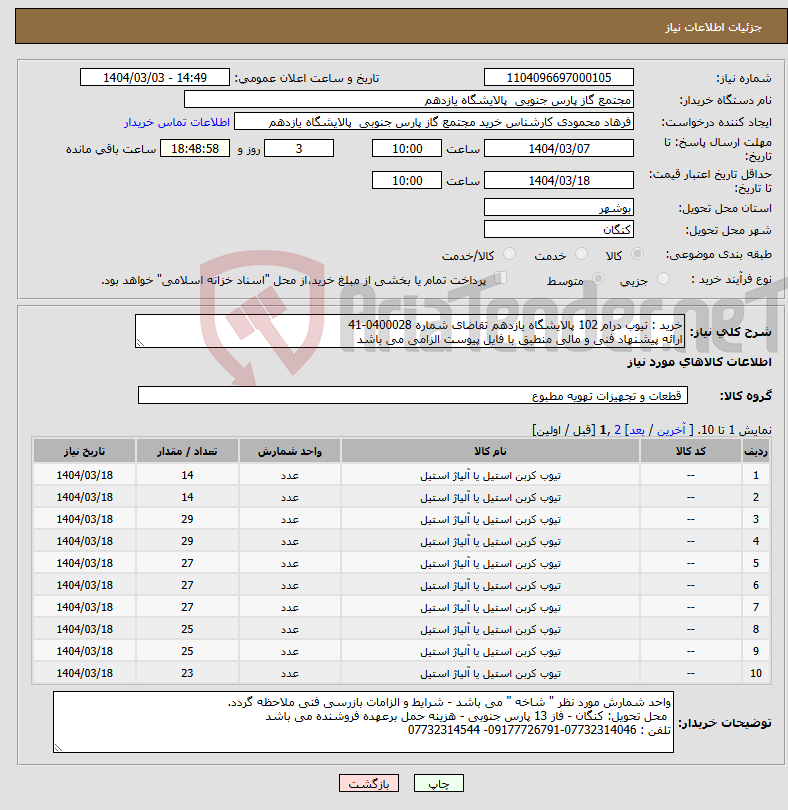Screen dimensions: 788x810
Task: Click the request number field 1104096697000105
Action: coord(559,77)
